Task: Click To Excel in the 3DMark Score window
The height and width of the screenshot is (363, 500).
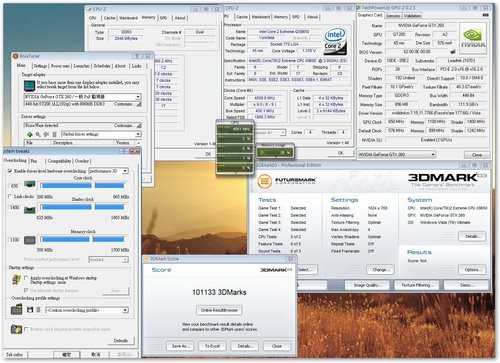Action: (x=212, y=346)
